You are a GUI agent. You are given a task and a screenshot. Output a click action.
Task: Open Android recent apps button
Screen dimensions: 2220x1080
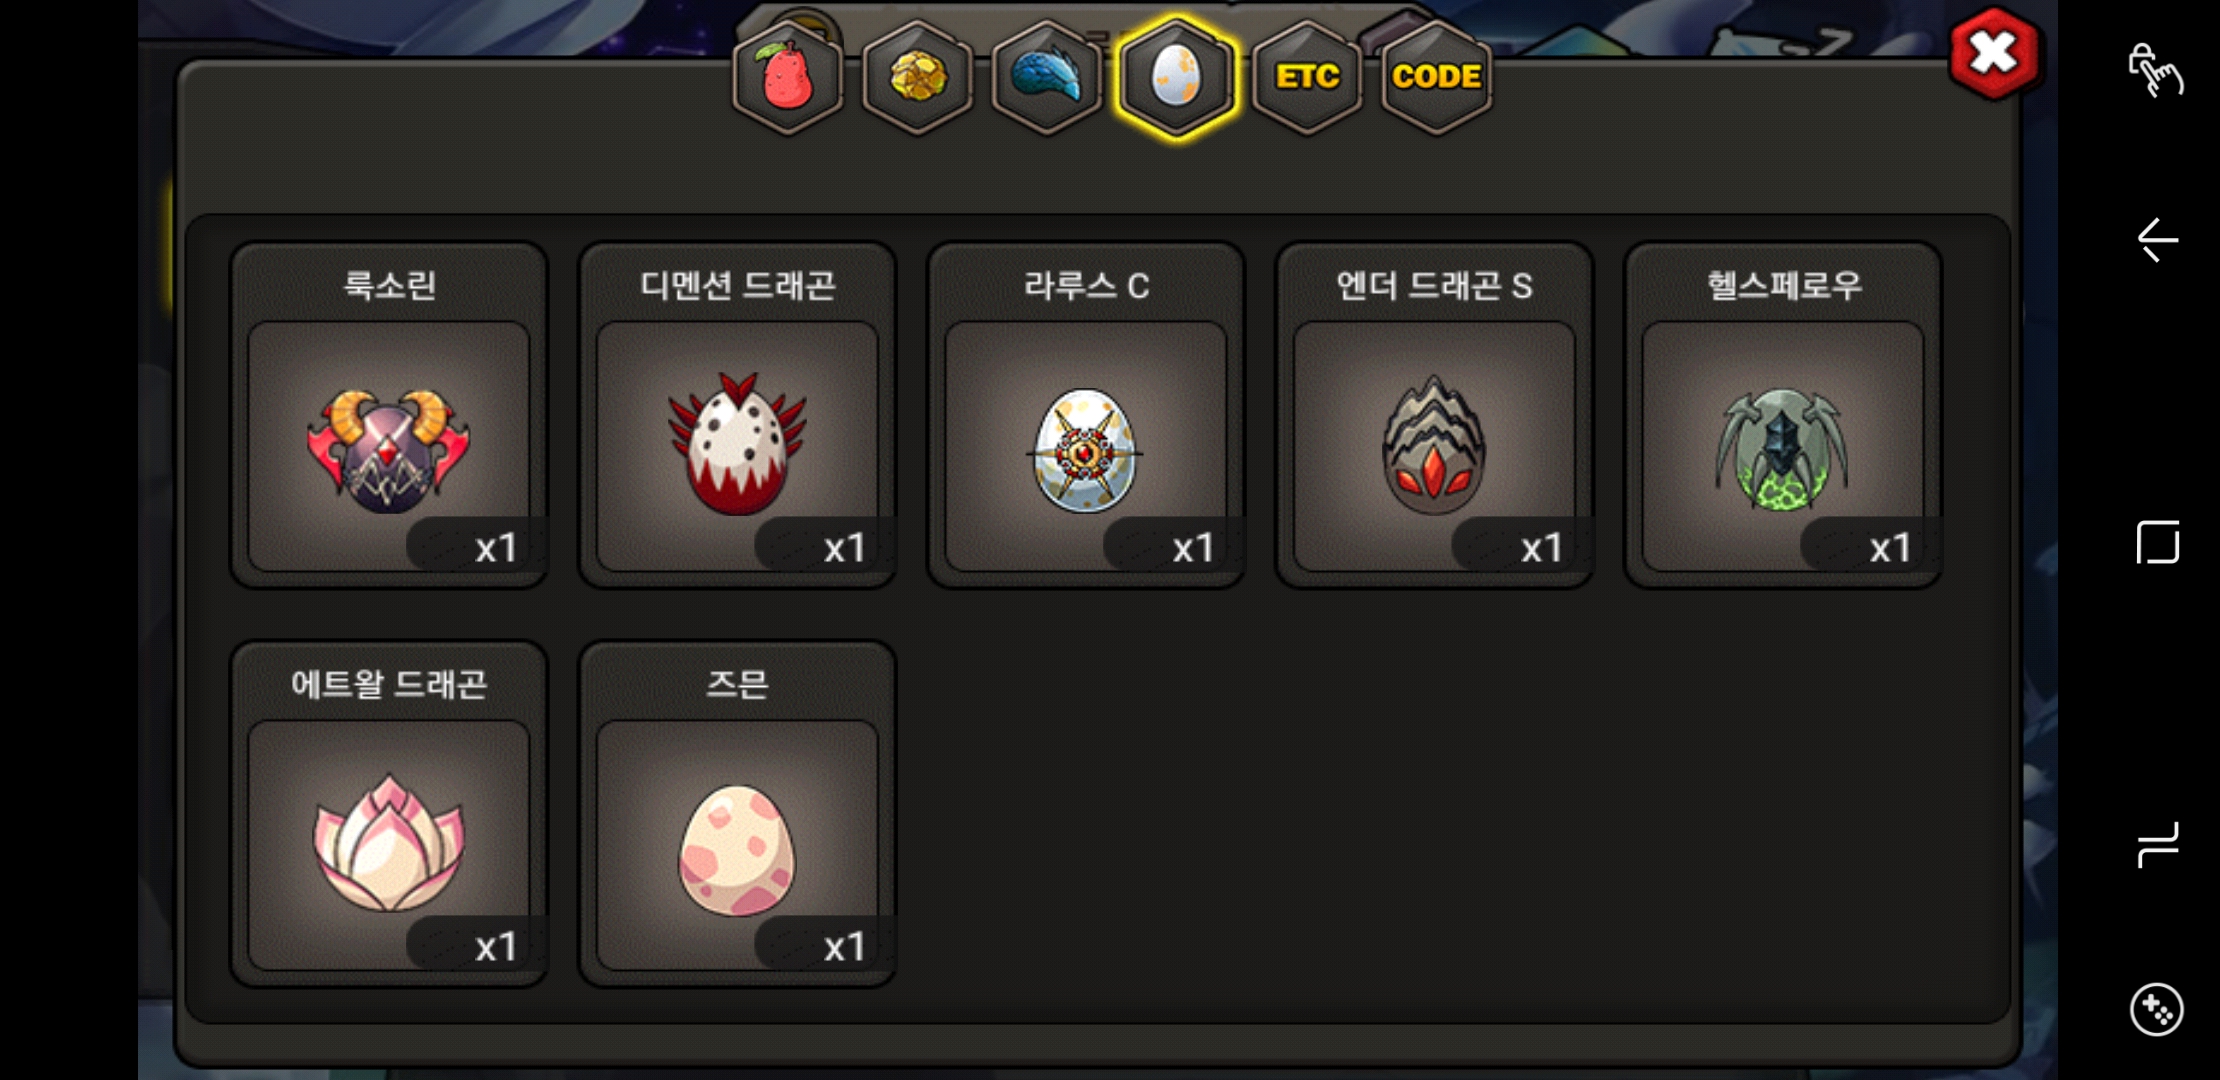(2158, 845)
